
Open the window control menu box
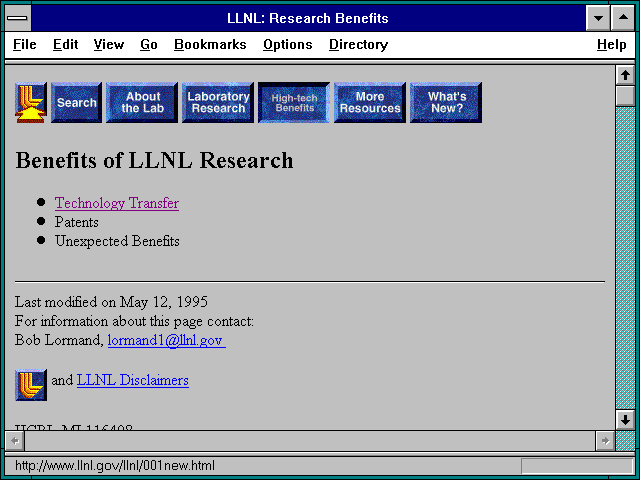point(18,18)
